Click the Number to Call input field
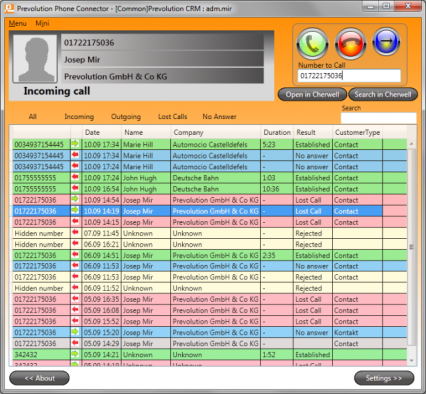The image size is (426, 394). [349, 76]
